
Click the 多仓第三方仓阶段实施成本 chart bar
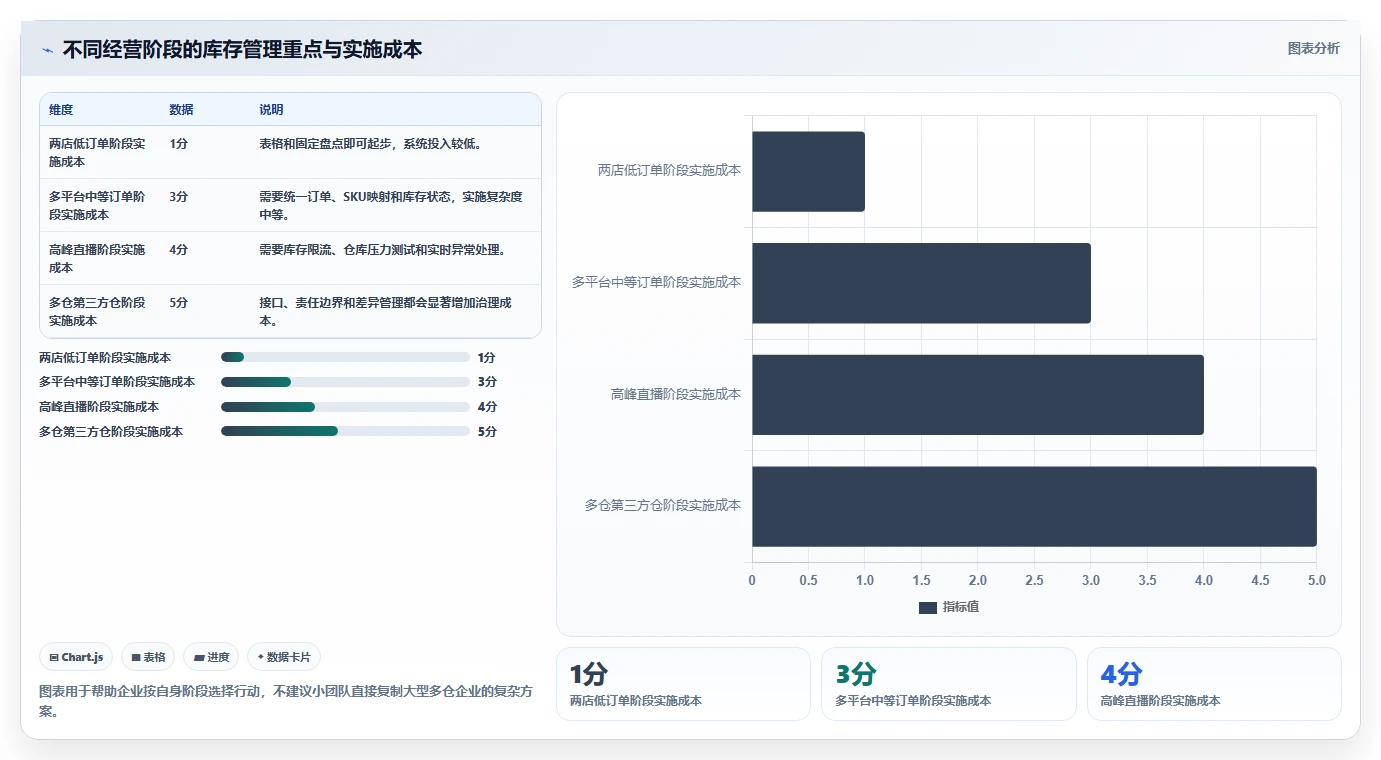tap(1034, 506)
